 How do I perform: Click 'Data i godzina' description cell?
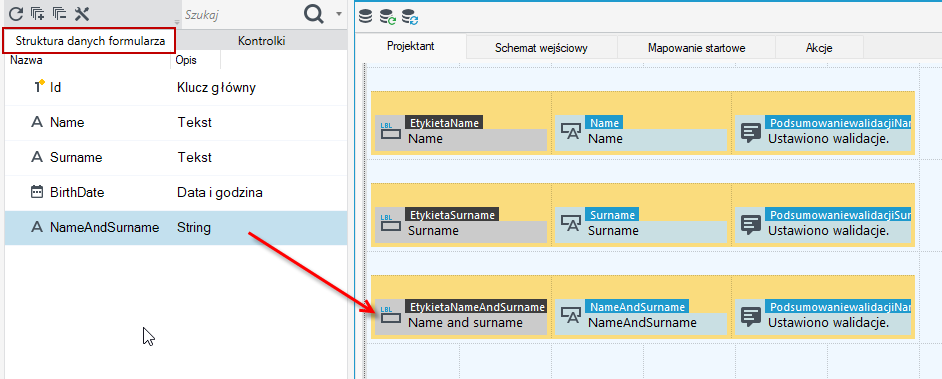click(219, 193)
